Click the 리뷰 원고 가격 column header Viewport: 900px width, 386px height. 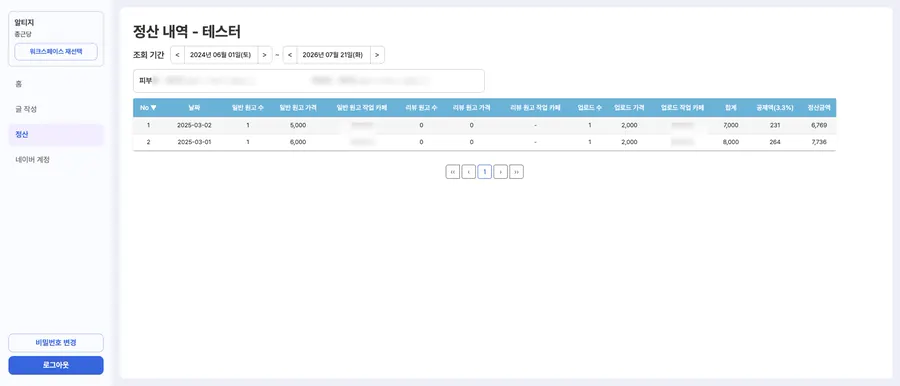(471, 108)
